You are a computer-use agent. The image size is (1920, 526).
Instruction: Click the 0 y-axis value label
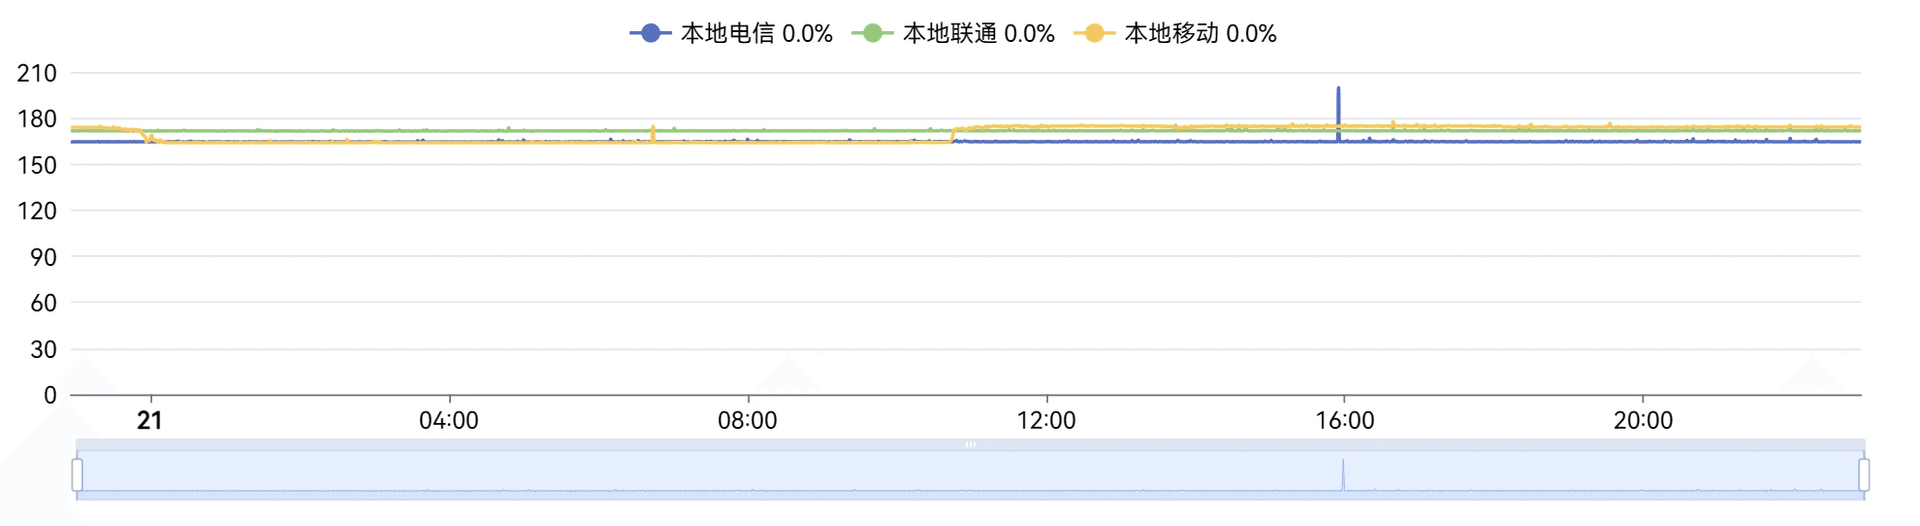(x=50, y=395)
